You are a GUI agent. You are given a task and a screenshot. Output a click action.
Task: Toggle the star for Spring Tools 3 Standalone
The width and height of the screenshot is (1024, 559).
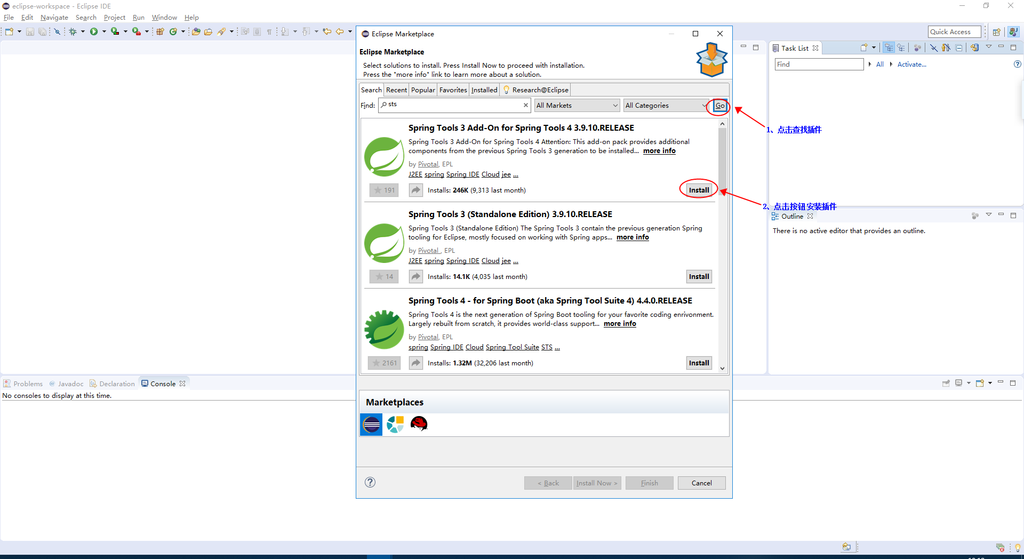point(384,277)
